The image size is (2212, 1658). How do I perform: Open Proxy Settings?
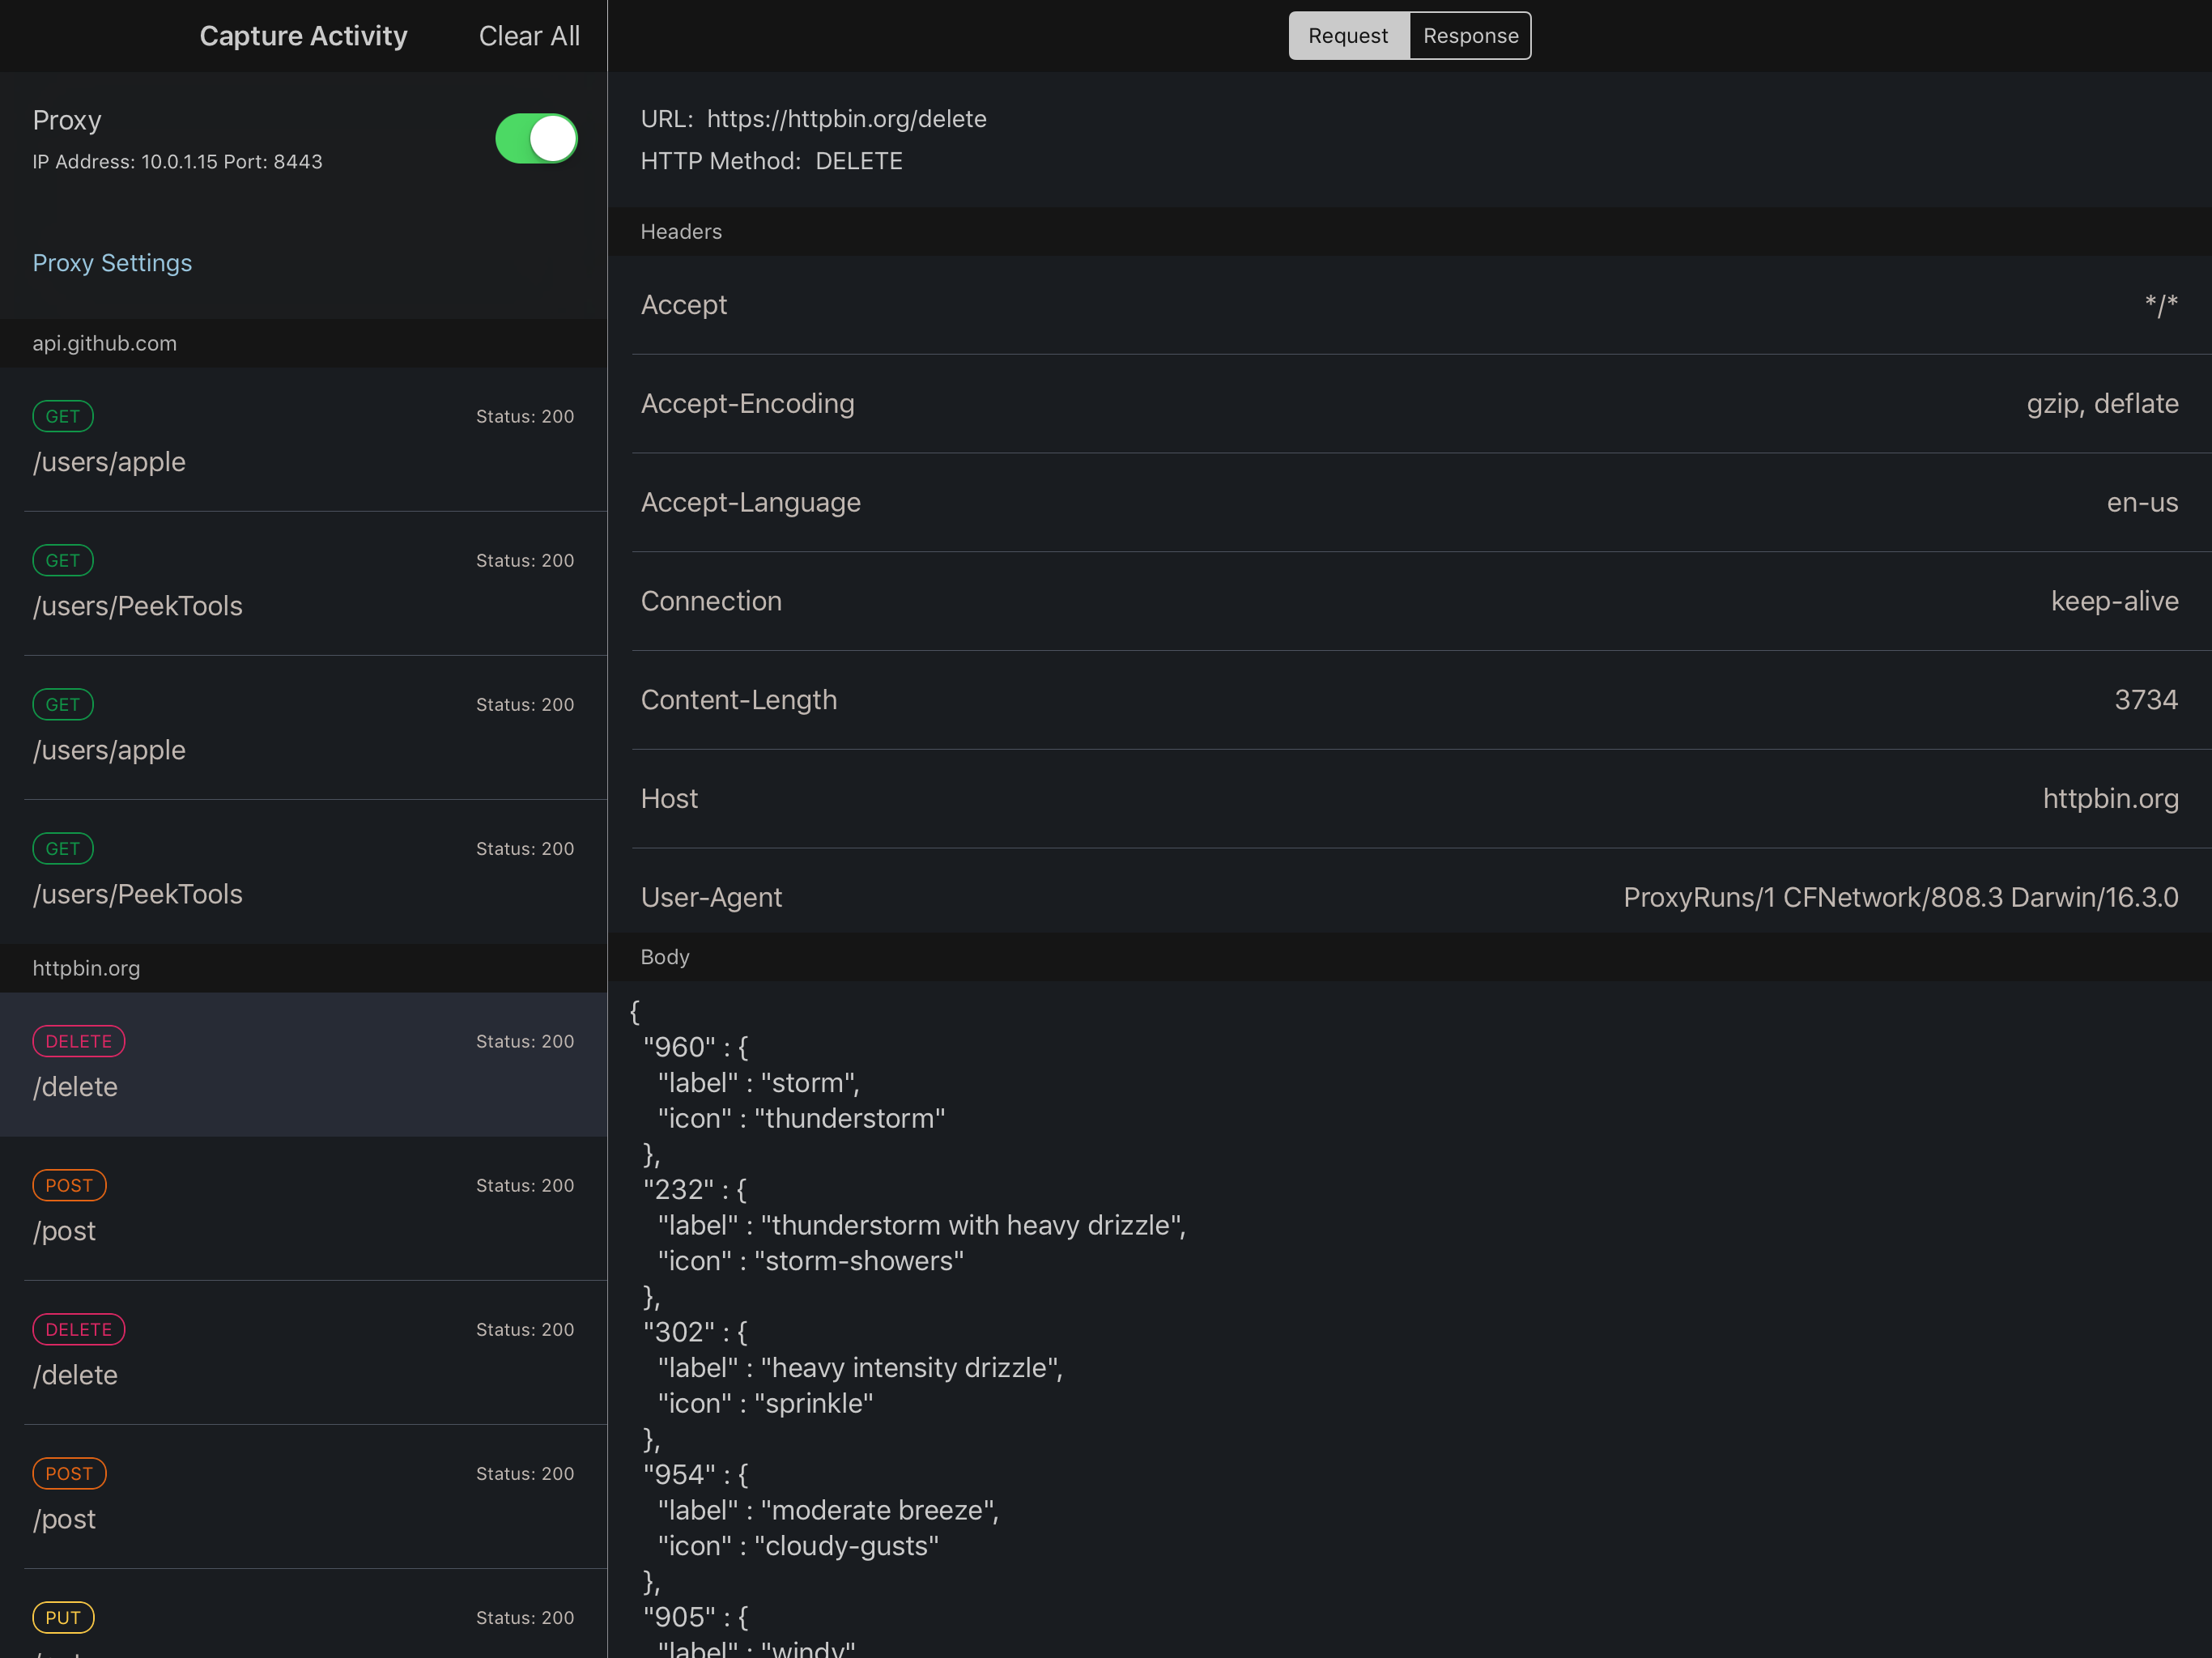click(x=112, y=262)
